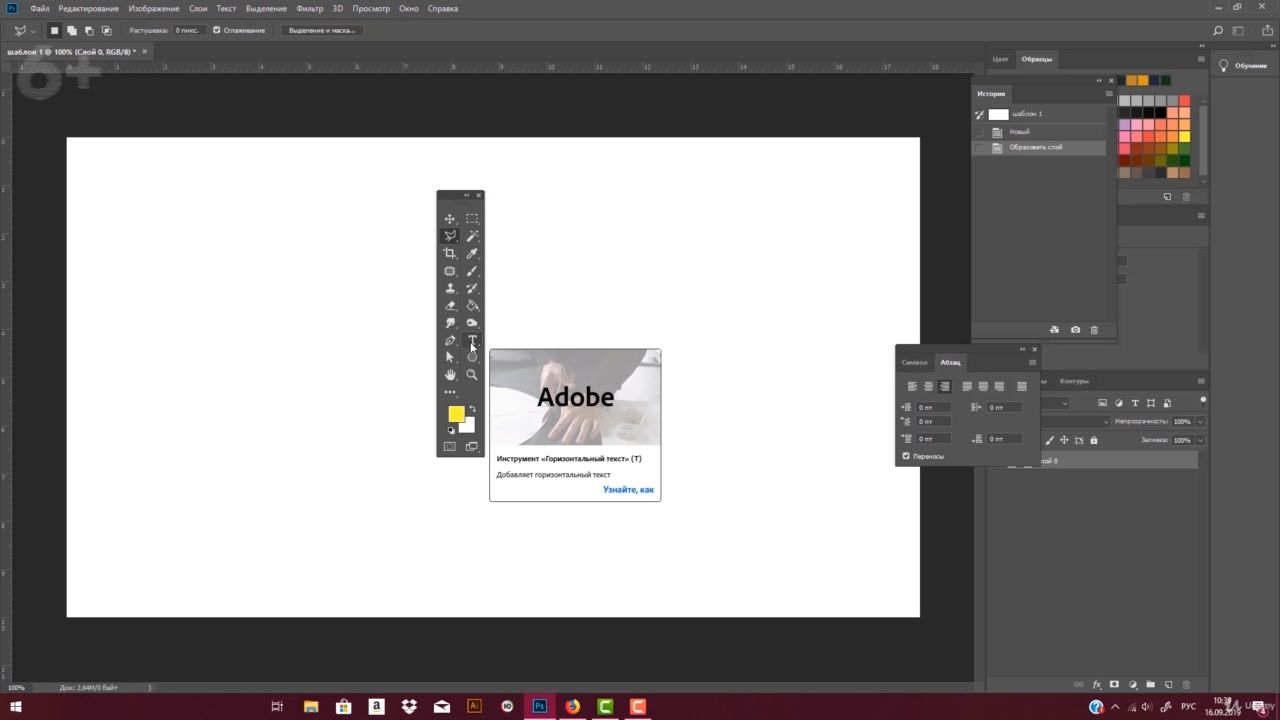This screenshot has width=1280, height=720.
Task: Open the Абзац panel flyout menu
Action: (x=1033, y=362)
